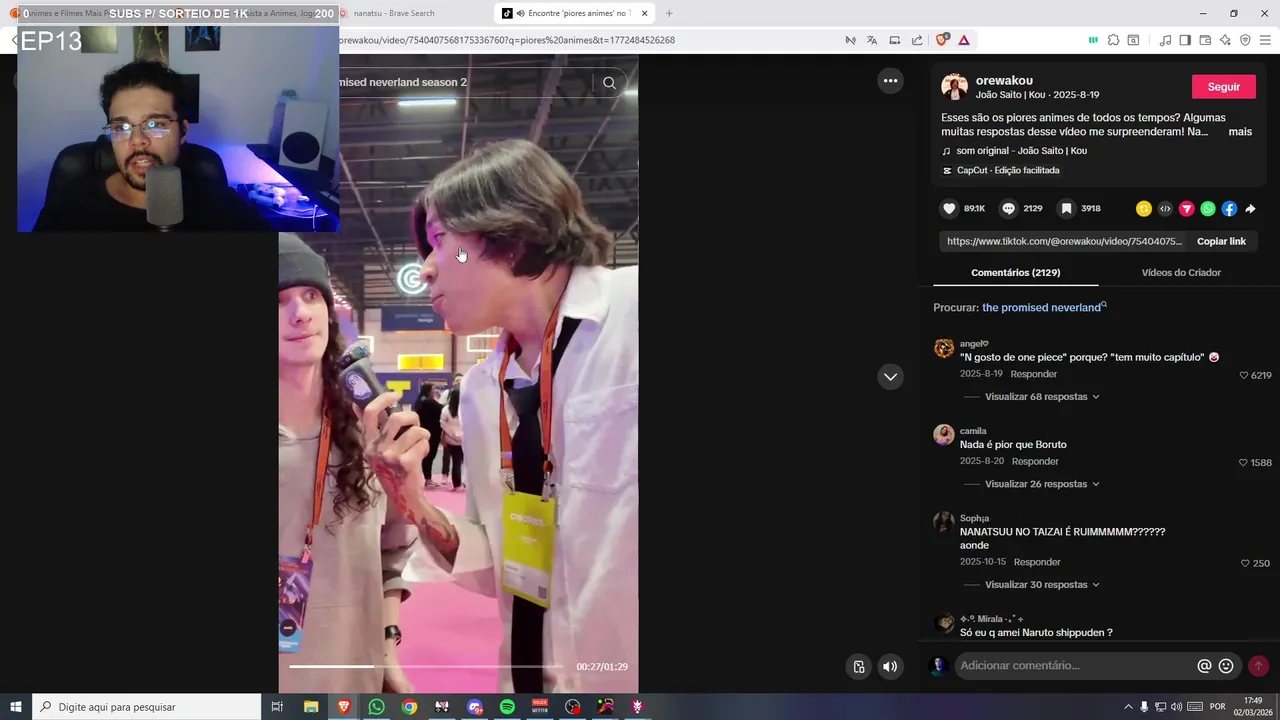Image resolution: width=1280 pixels, height=720 pixels.
Task: Open the Brave VPN shield icon
Action: pyautogui.click(x=1245, y=40)
